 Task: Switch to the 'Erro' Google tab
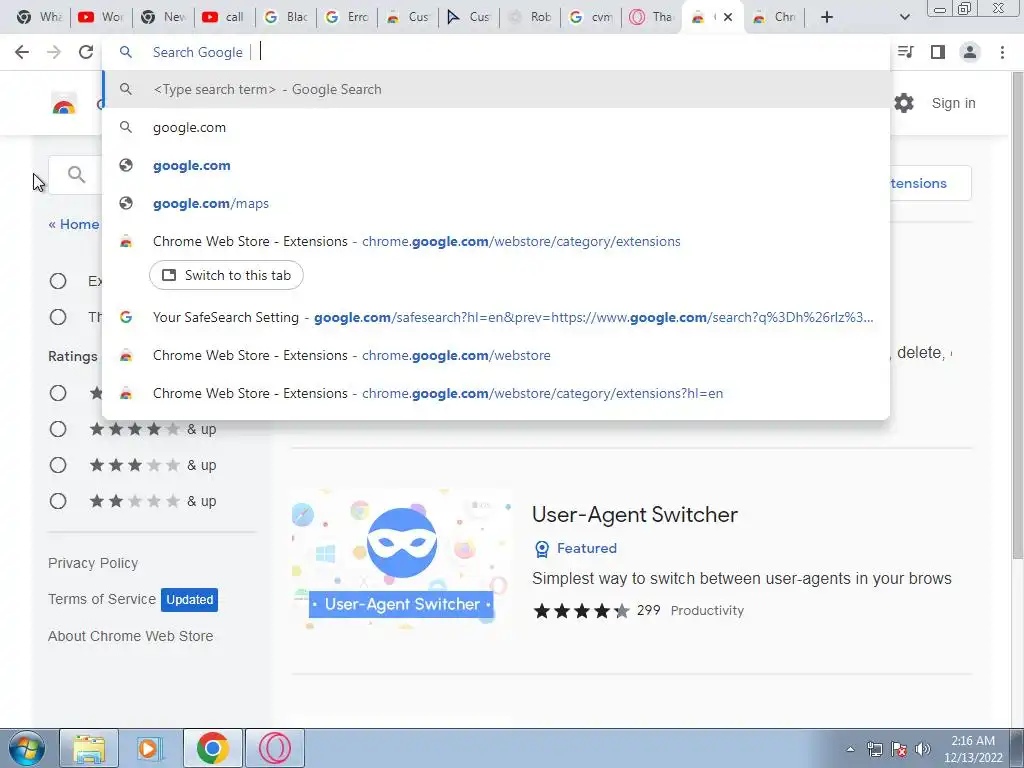pos(347,17)
